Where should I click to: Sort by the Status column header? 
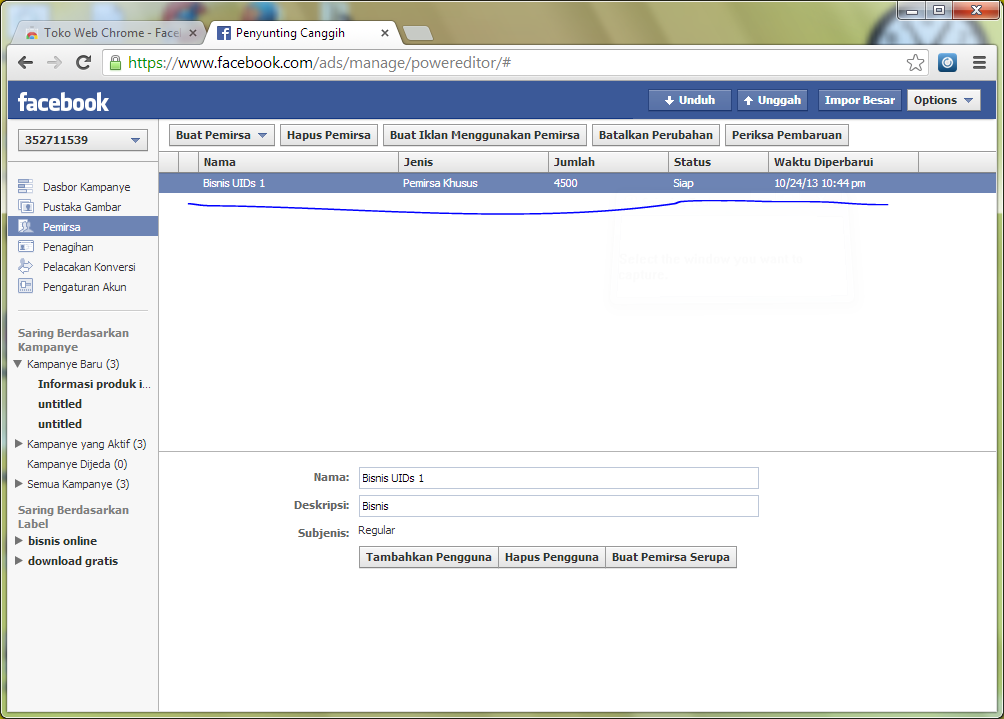pyautogui.click(x=718, y=162)
